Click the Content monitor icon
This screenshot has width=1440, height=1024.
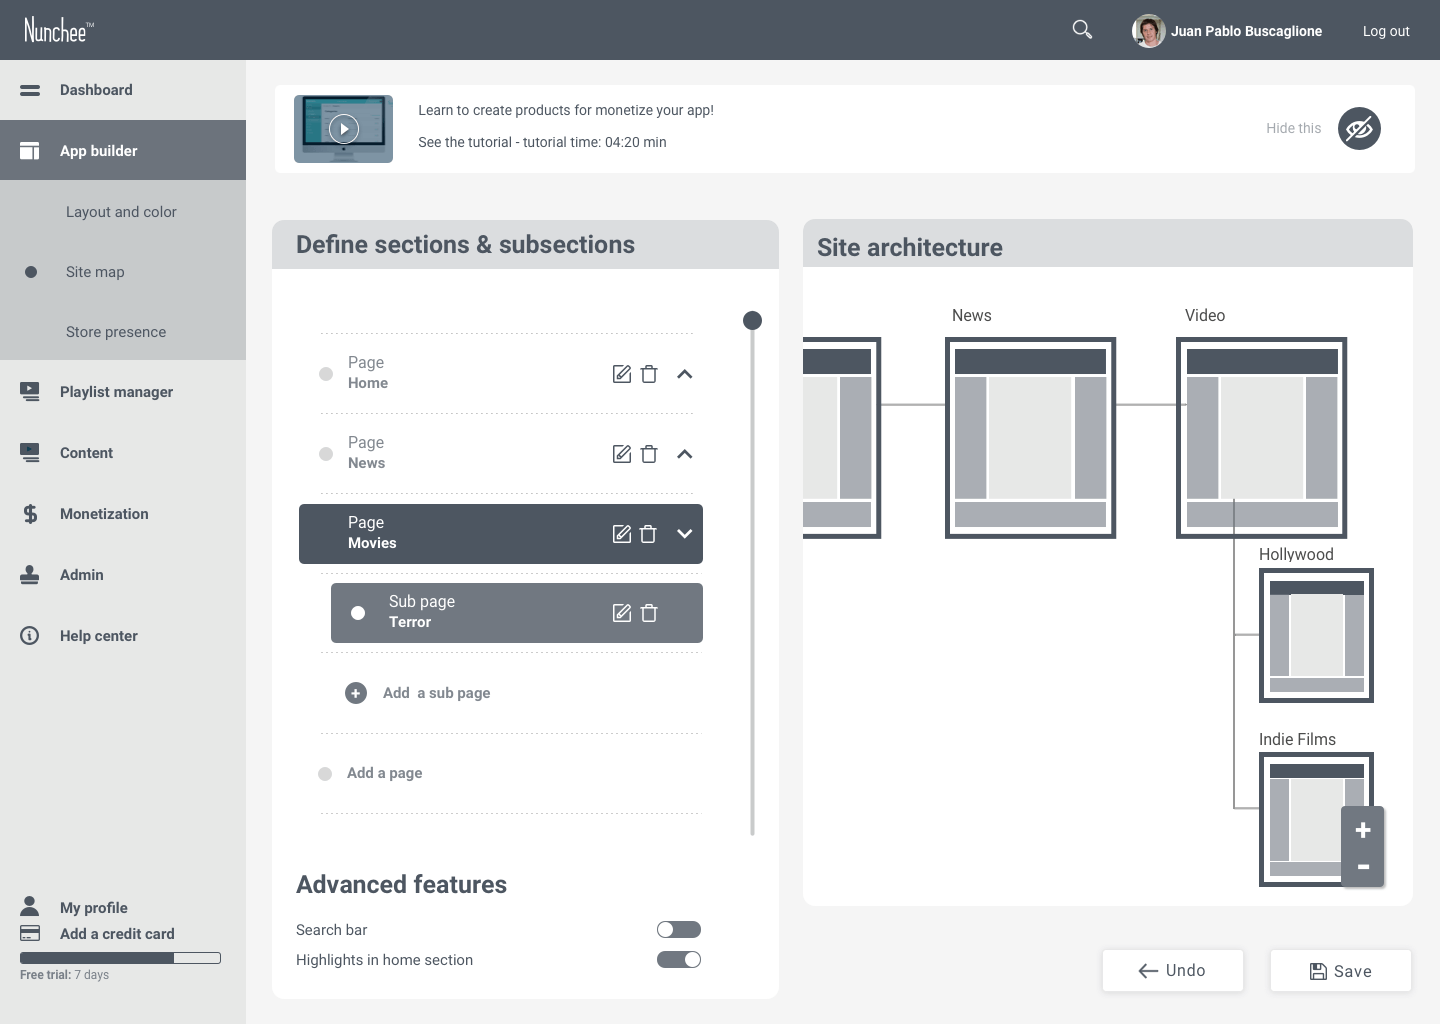(x=30, y=453)
